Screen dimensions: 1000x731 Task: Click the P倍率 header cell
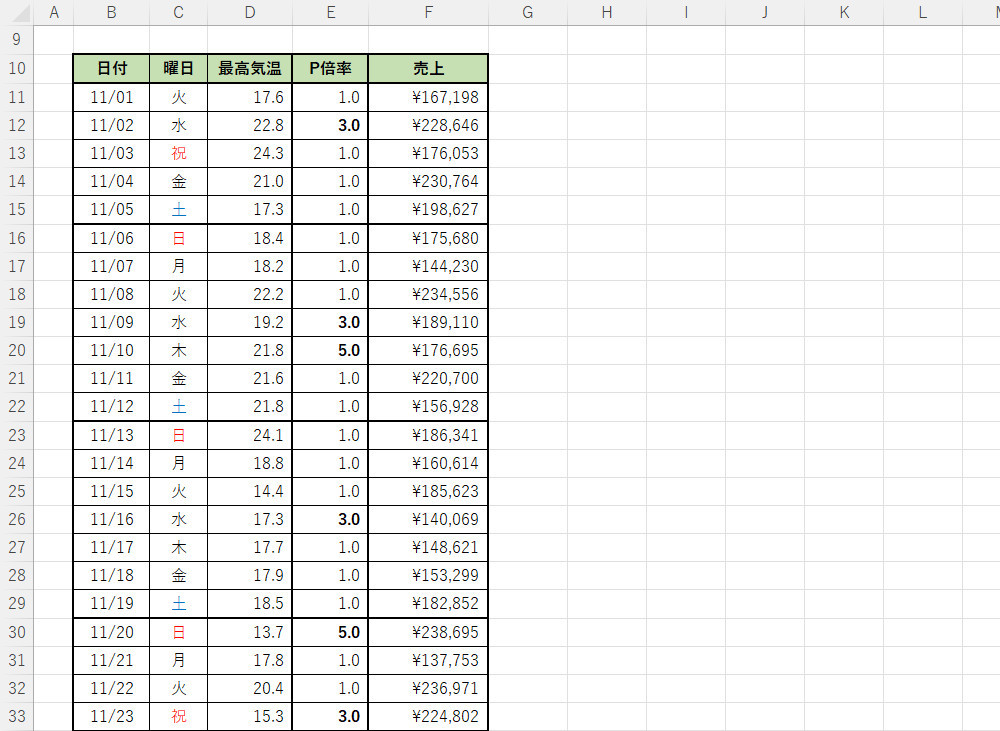[330, 68]
